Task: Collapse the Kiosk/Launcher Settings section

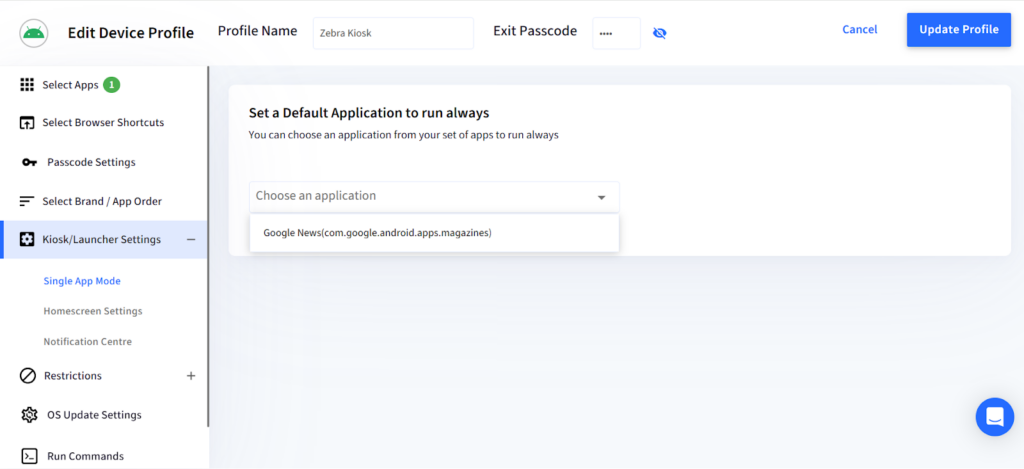Action: [190, 240]
